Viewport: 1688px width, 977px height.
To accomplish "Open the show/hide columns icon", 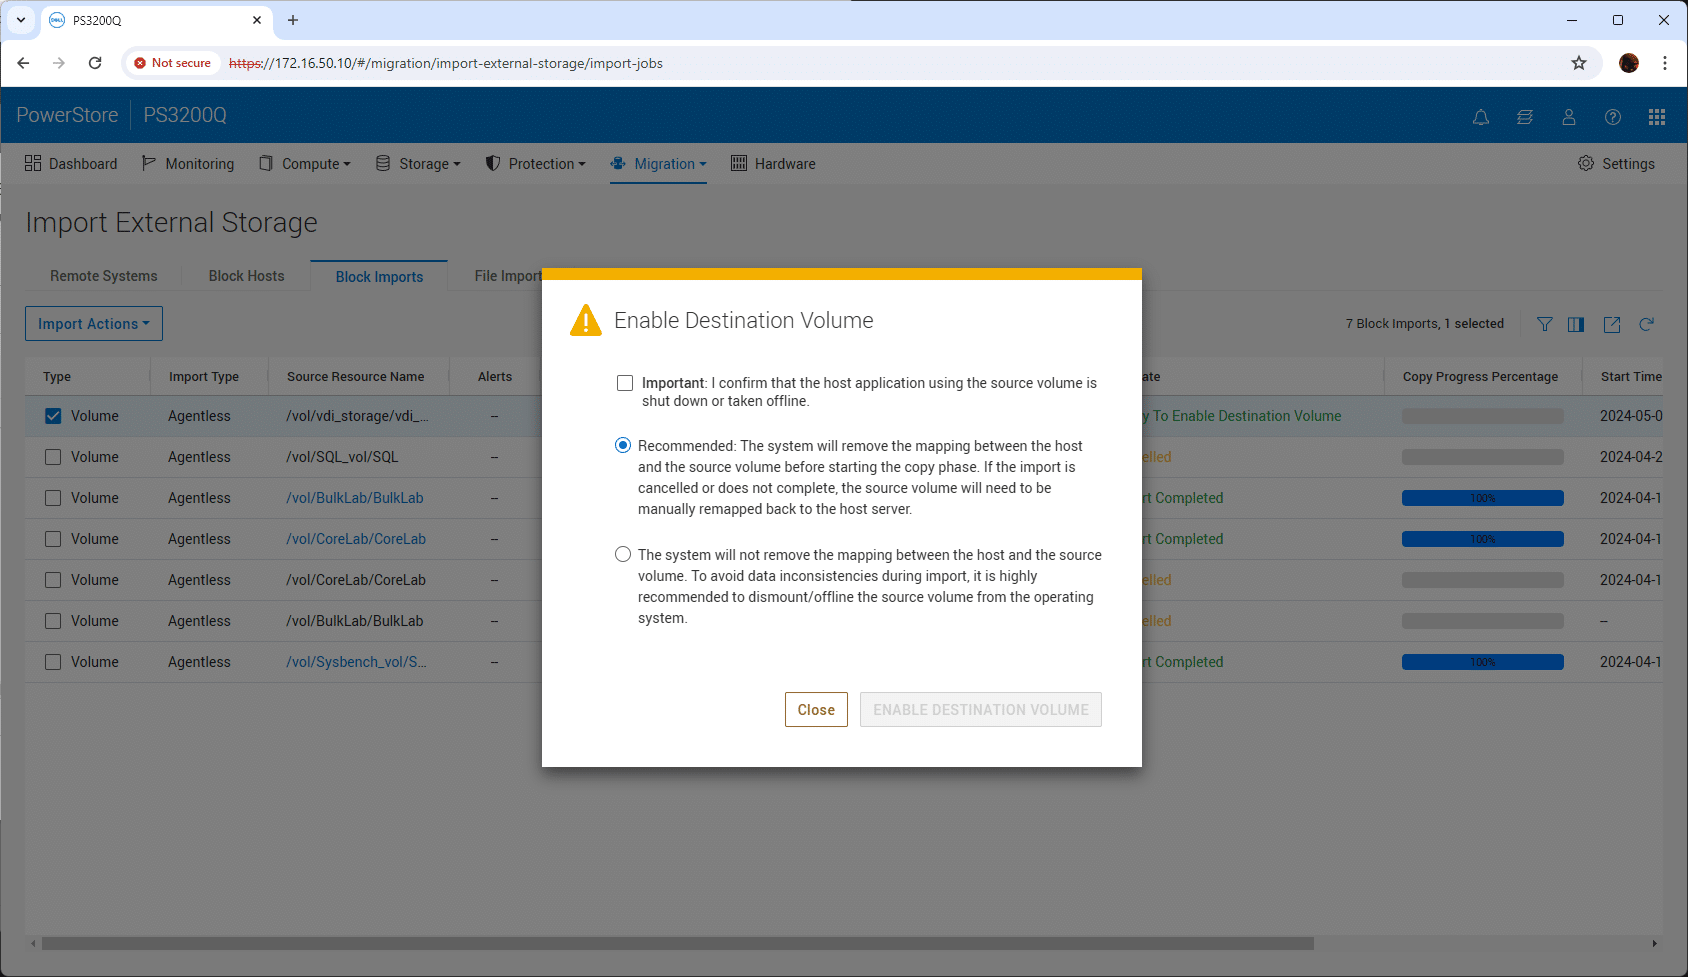I will pyautogui.click(x=1576, y=324).
